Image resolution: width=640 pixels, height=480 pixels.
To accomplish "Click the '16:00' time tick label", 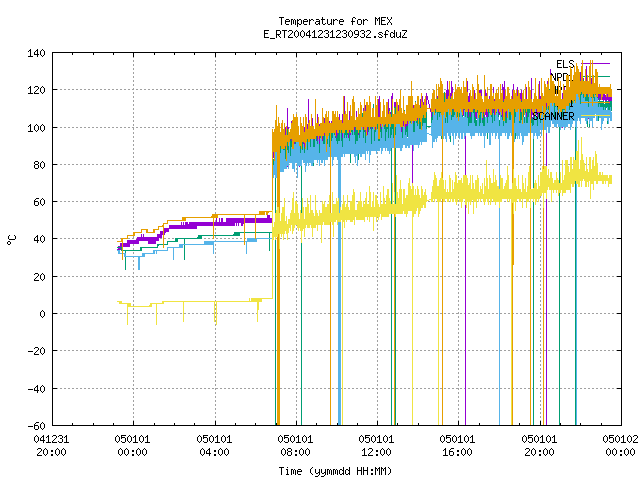I will [x=457, y=452].
